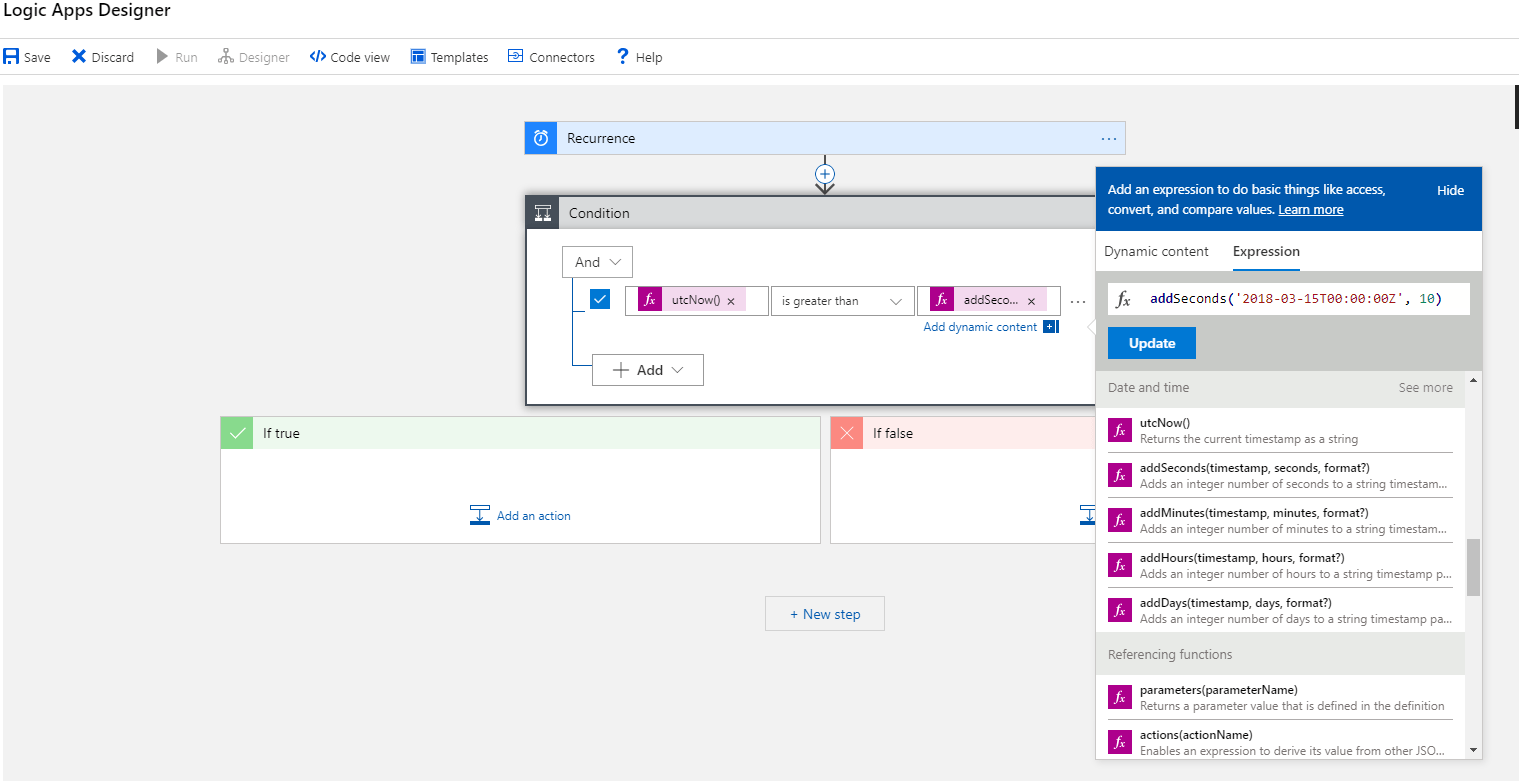Open the Recurrence step ellipsis menu

click(x=1108, y=138)
